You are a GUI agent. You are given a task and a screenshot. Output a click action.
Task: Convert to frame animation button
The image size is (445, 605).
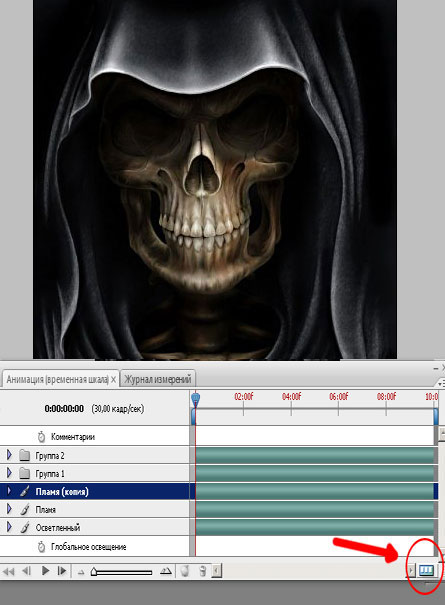pos(426,570)
